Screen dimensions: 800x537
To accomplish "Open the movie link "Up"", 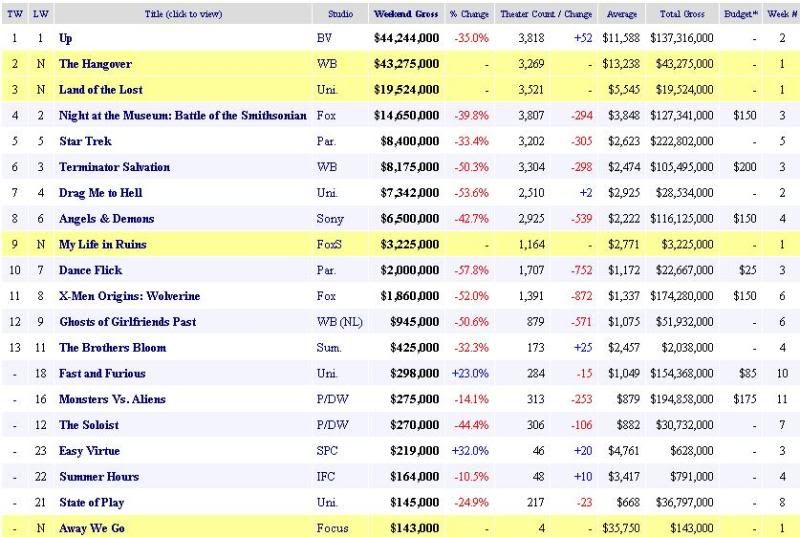I will coord(66,38).
